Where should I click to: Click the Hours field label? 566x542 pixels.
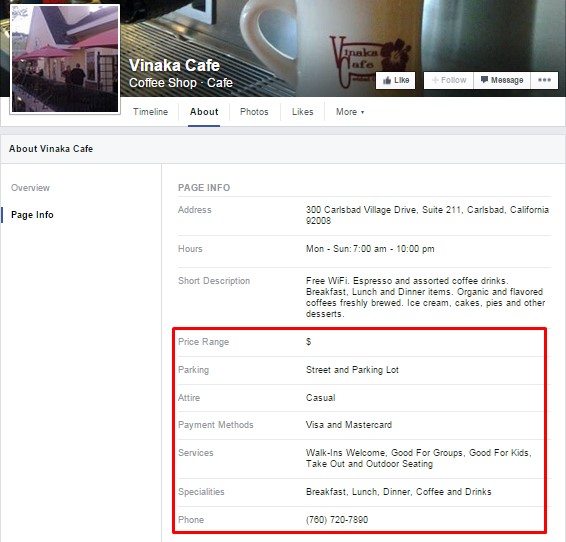[x=190, y=249]
